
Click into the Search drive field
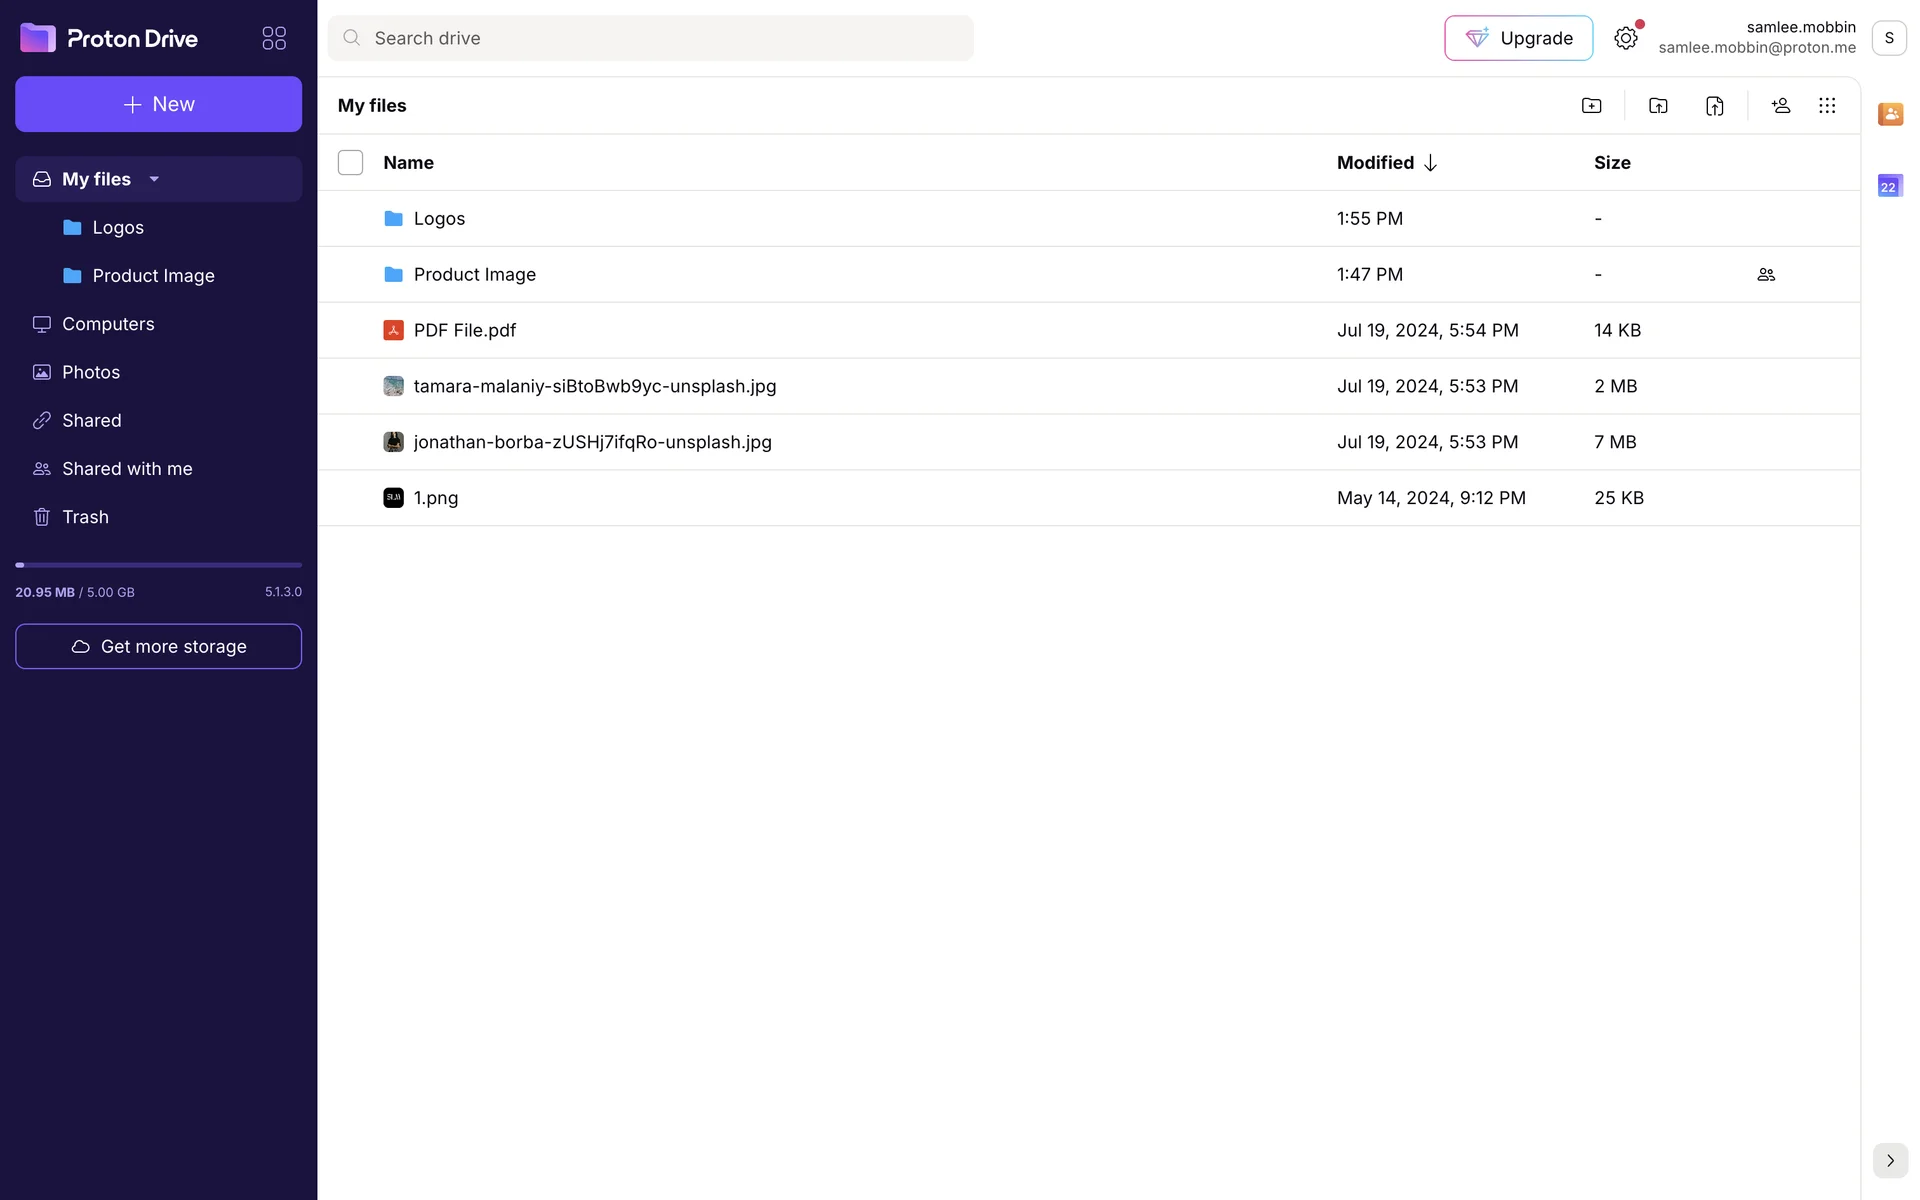(x=650, y=38)
